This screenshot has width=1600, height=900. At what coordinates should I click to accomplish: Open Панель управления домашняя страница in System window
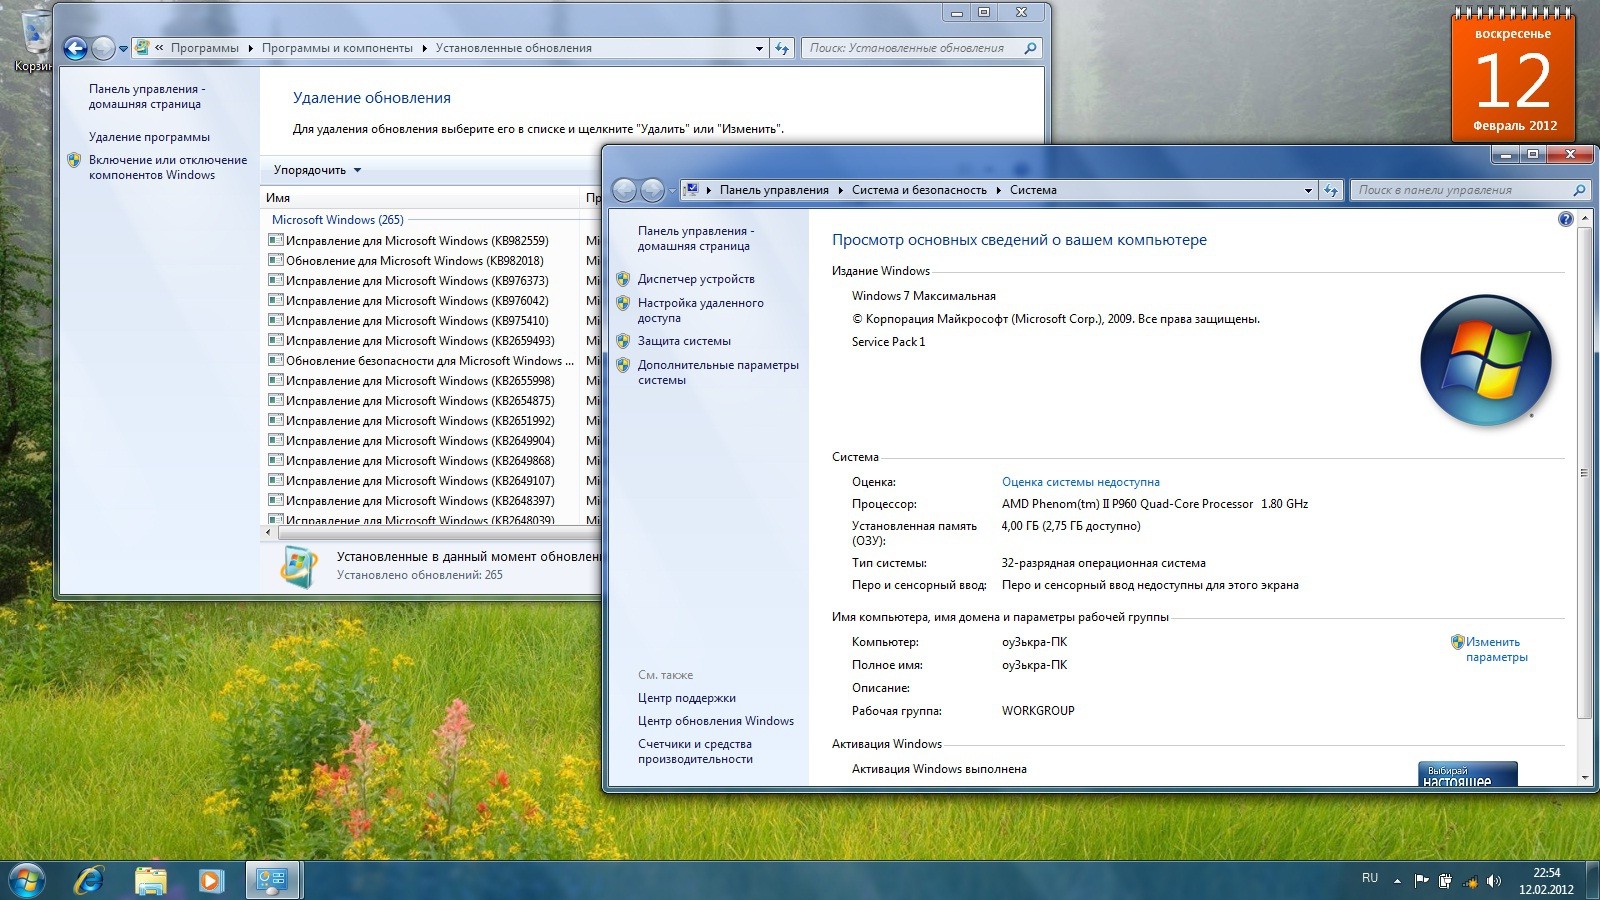(x=696, y=238)
